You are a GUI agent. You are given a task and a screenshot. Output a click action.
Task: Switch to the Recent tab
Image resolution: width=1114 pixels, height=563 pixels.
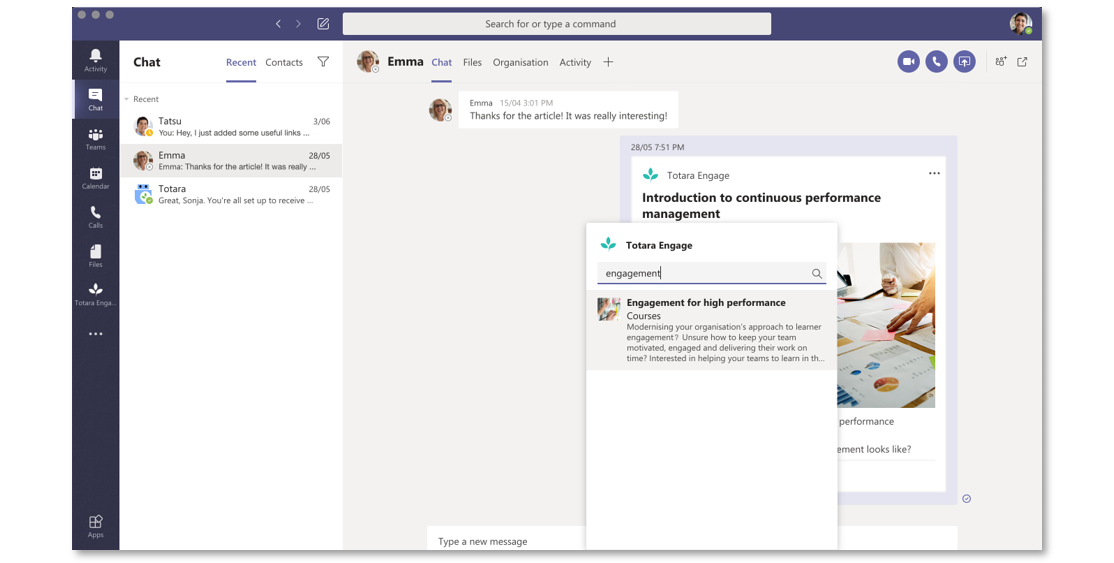[x=241, y=63]
